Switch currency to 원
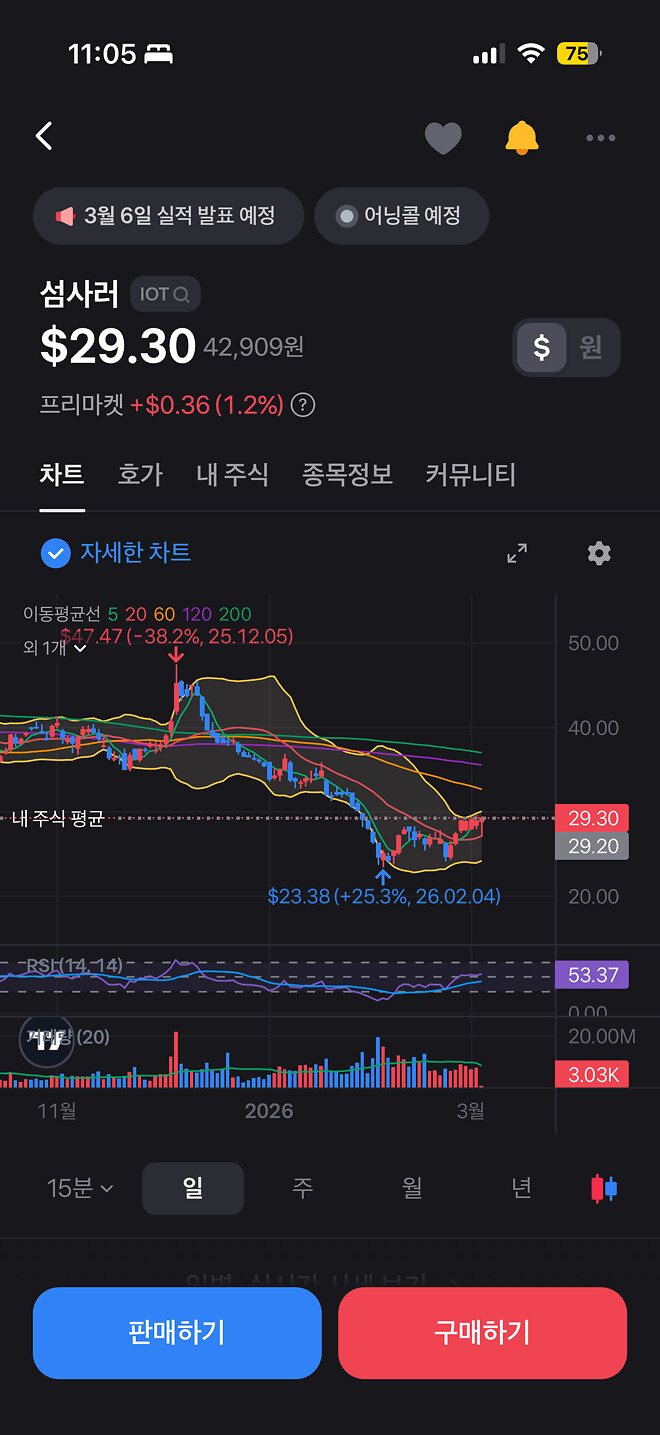Viewport: 660px width, 1435px height. click(591, 348)
